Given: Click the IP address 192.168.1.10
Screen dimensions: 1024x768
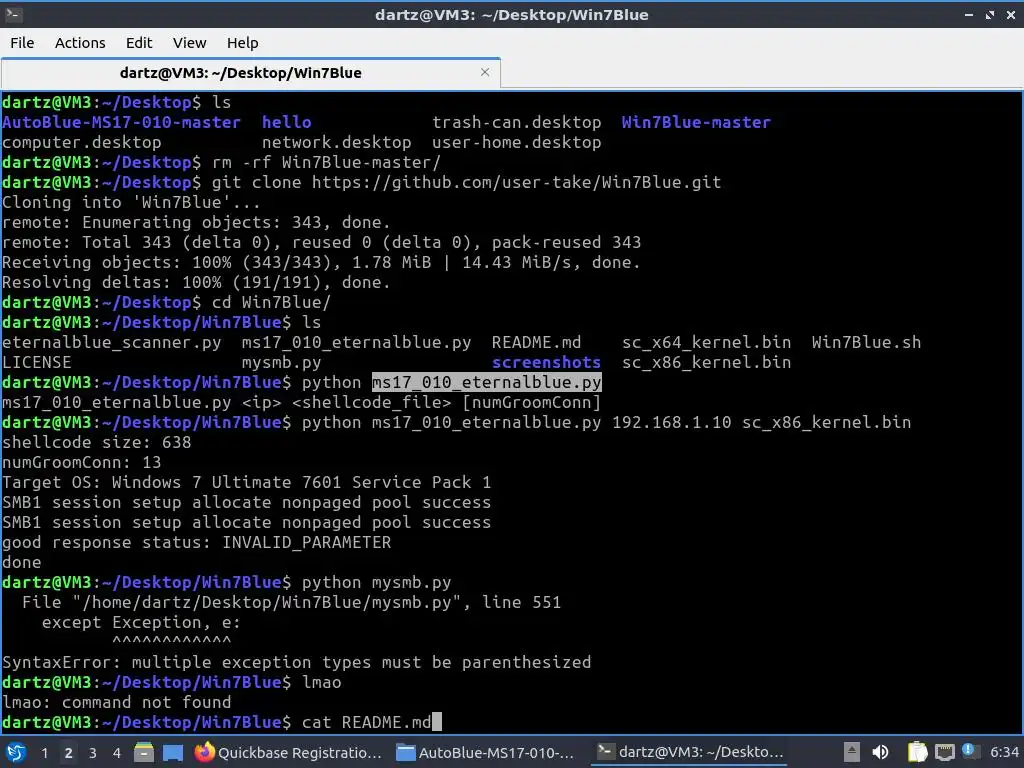Looking at the screenshot, I should 671,422.
